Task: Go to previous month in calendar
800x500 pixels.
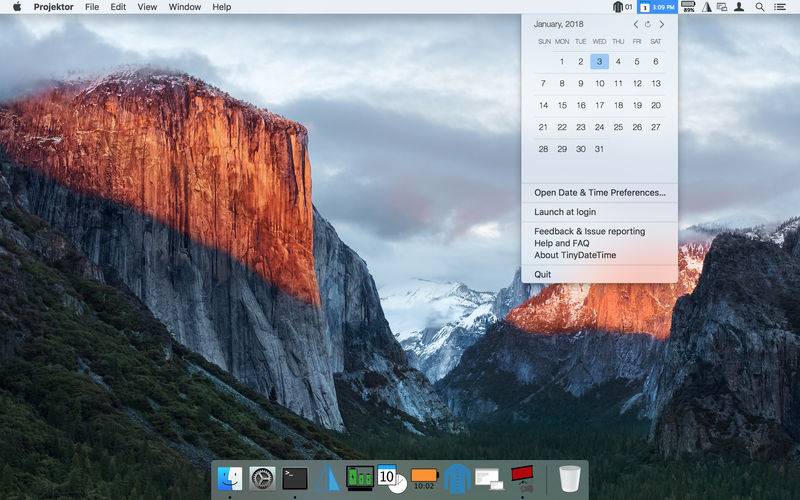Action: click(635, 24)
